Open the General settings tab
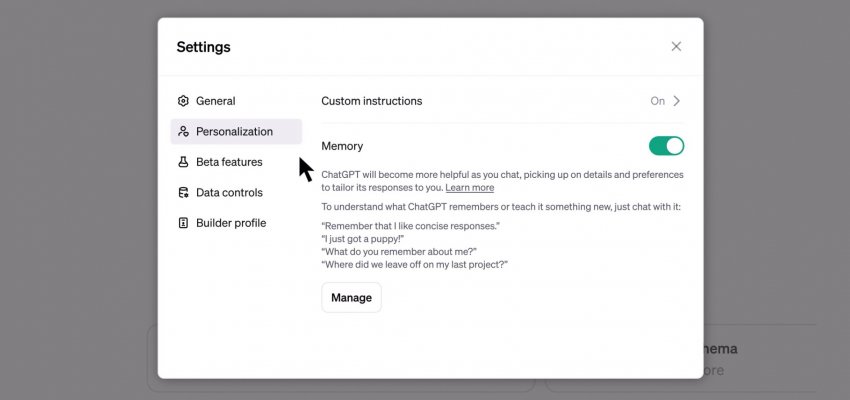The width and height of the screenshot is (850, 400). tap(215, 101)
